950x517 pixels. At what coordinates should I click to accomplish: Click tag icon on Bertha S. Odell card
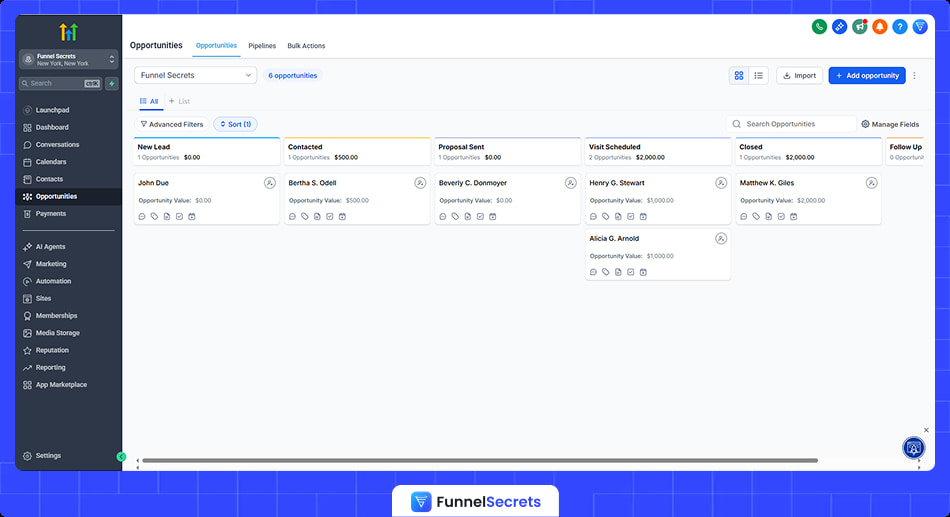tap(305, 216)
